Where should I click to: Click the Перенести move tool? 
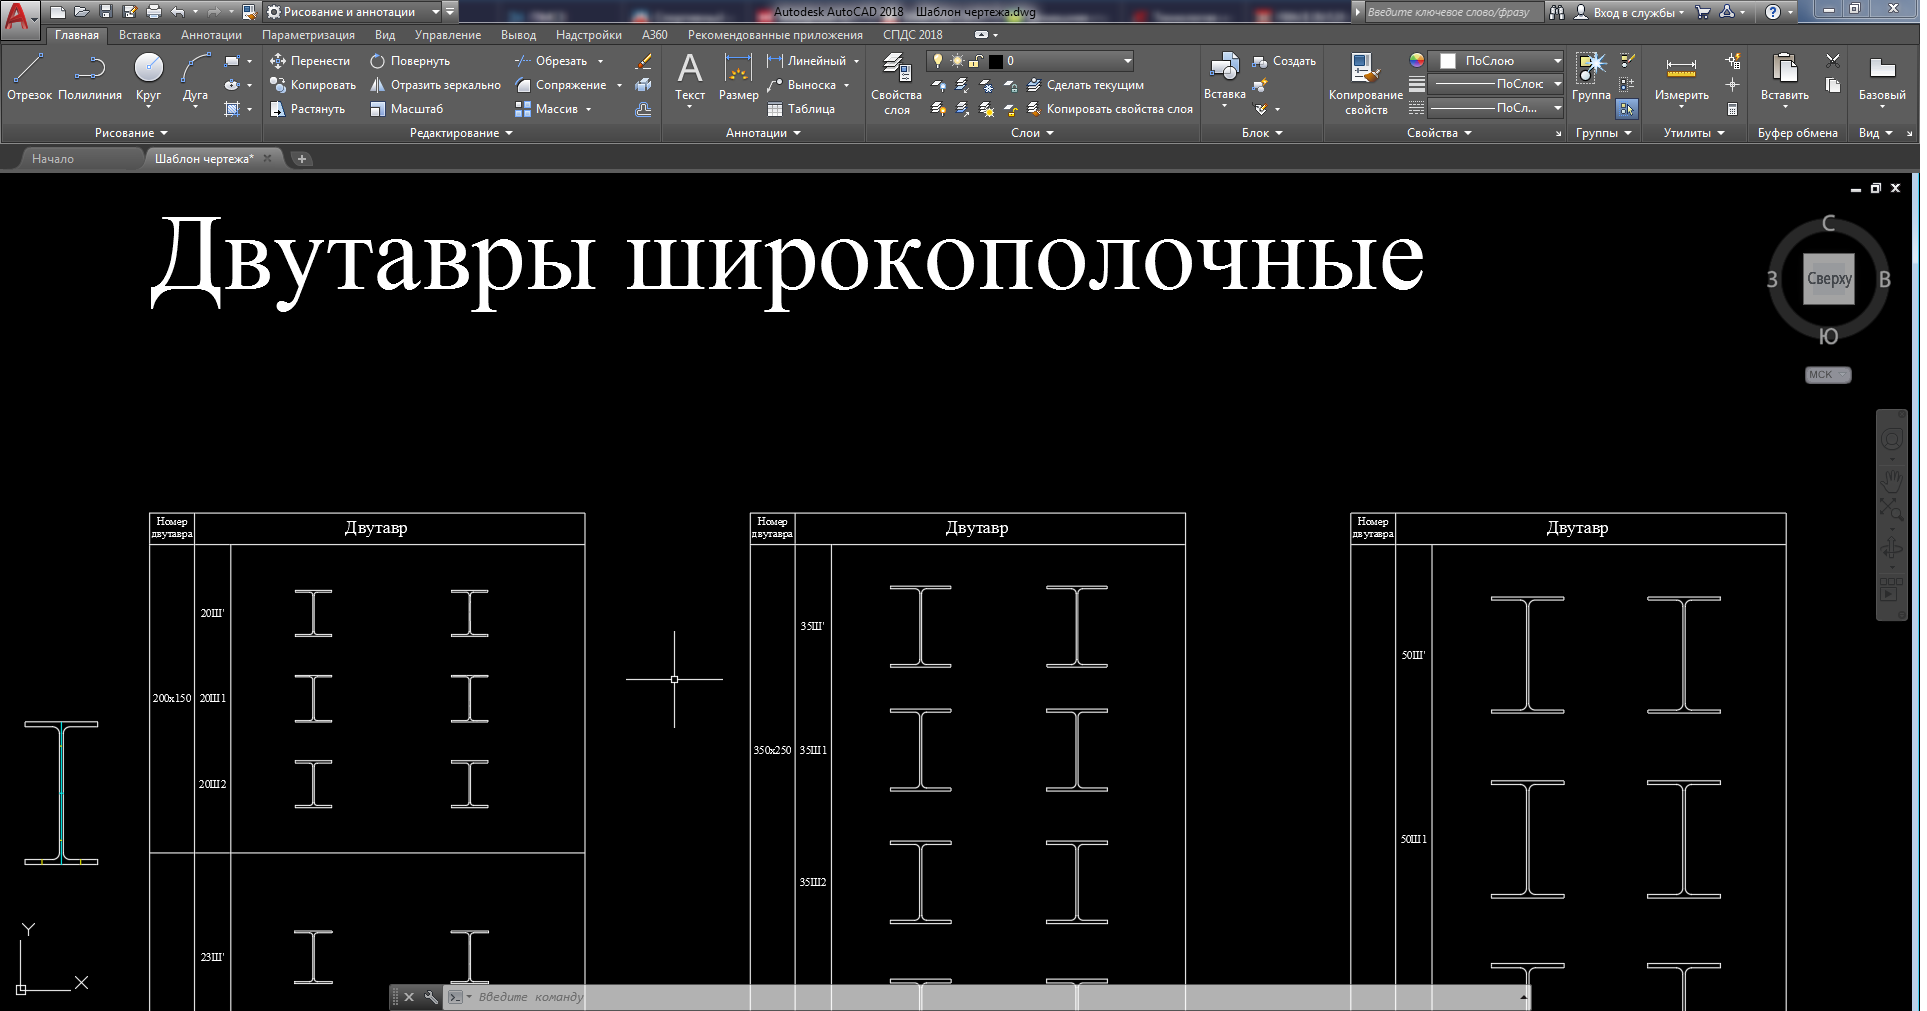pos(310,61)
